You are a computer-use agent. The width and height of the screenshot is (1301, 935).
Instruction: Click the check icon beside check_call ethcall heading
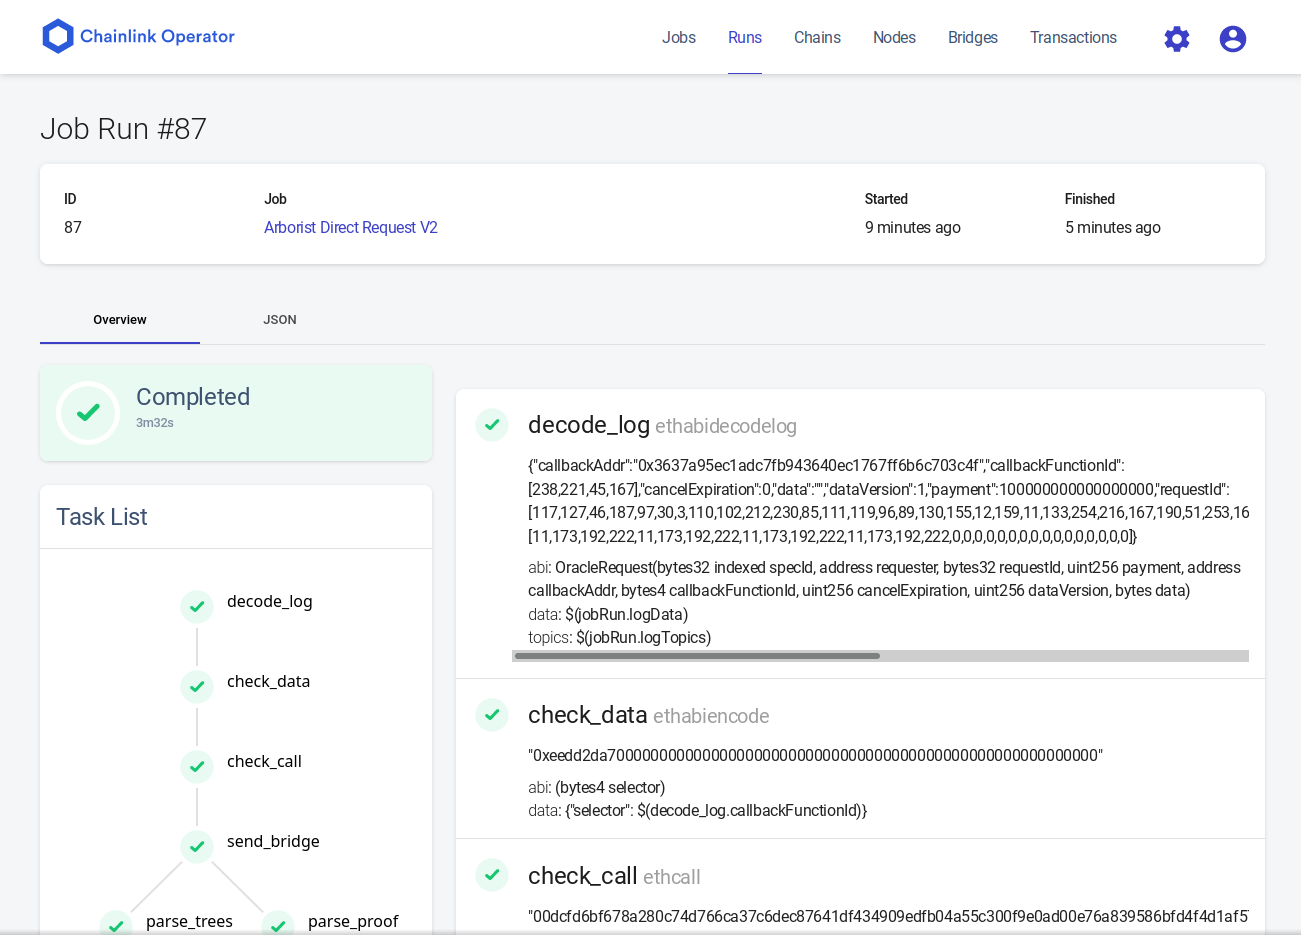tap(492, 875)
